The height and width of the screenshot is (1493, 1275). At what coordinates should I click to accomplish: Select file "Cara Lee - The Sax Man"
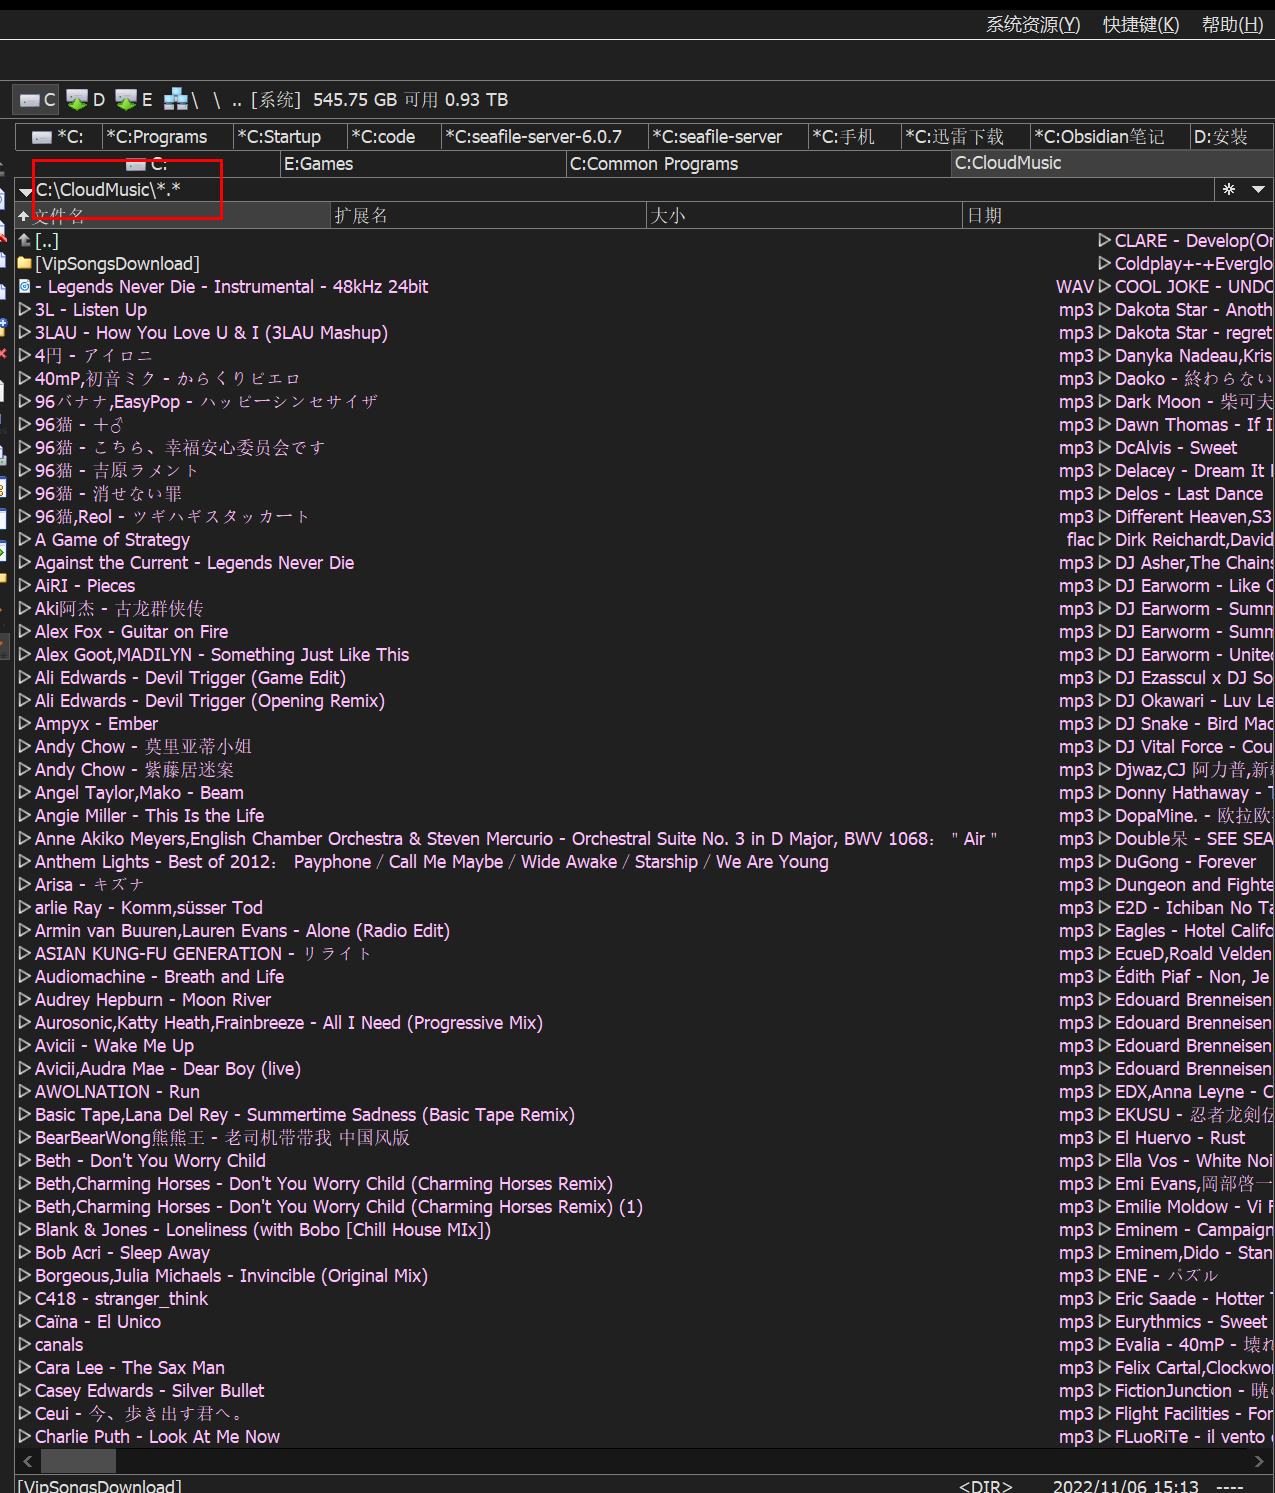tap(129, 1368)
